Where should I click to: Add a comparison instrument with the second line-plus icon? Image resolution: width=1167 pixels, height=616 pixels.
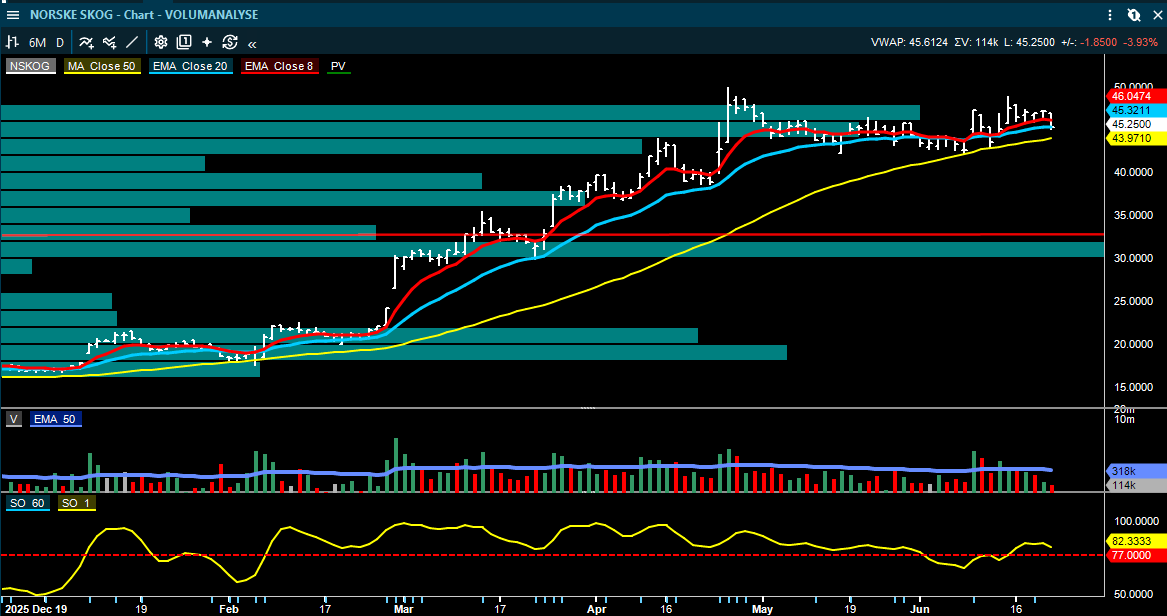pos(110,42)
